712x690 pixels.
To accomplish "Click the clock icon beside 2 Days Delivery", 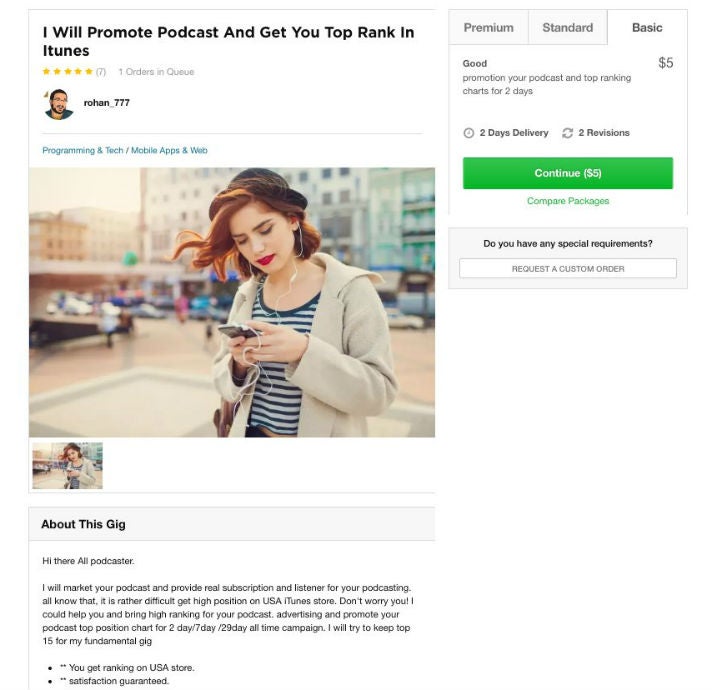I will pos(469,133).
